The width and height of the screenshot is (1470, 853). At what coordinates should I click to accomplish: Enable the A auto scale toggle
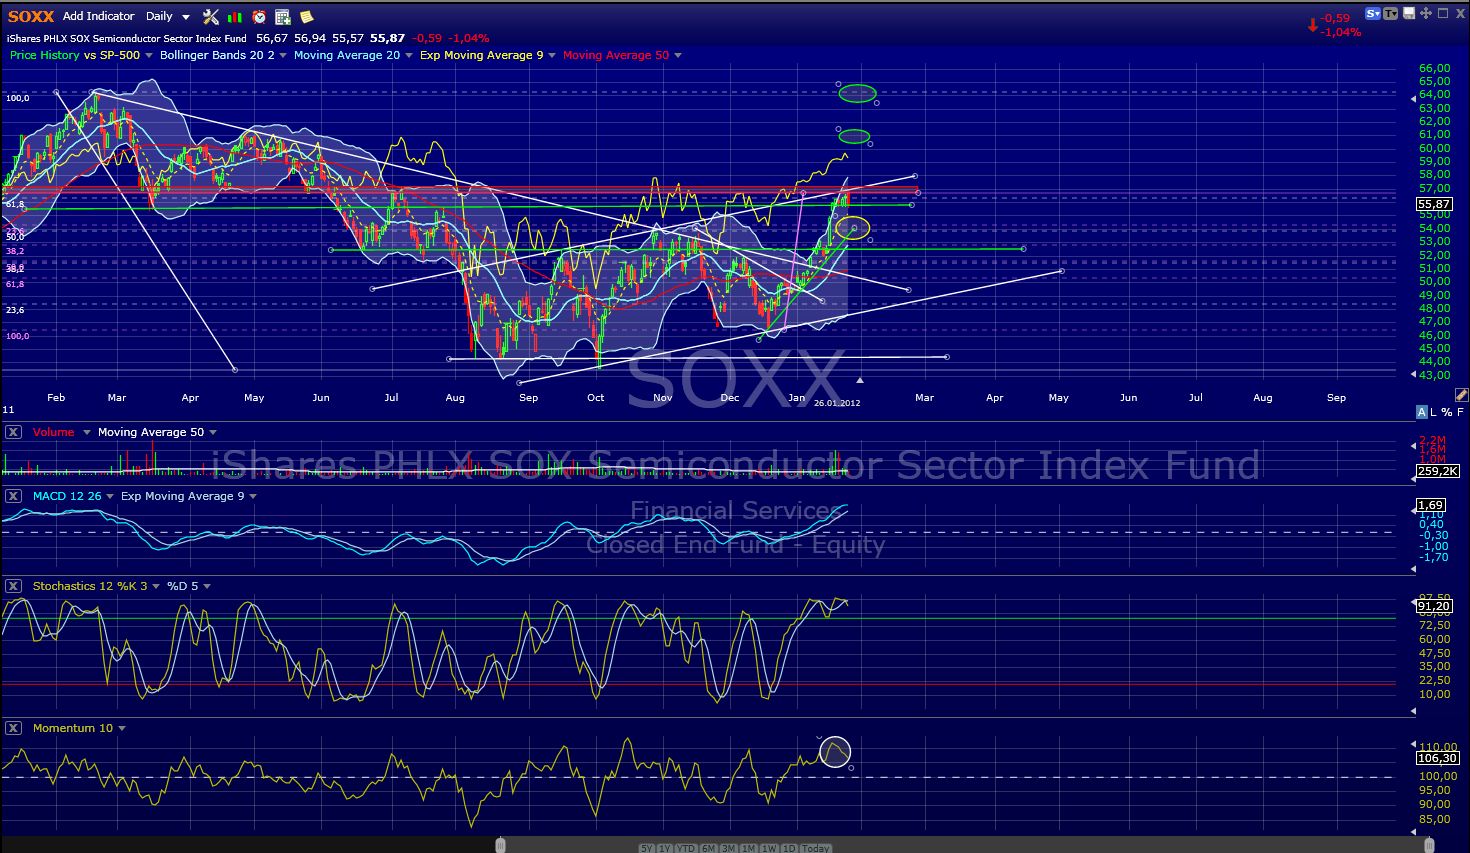1422,412
